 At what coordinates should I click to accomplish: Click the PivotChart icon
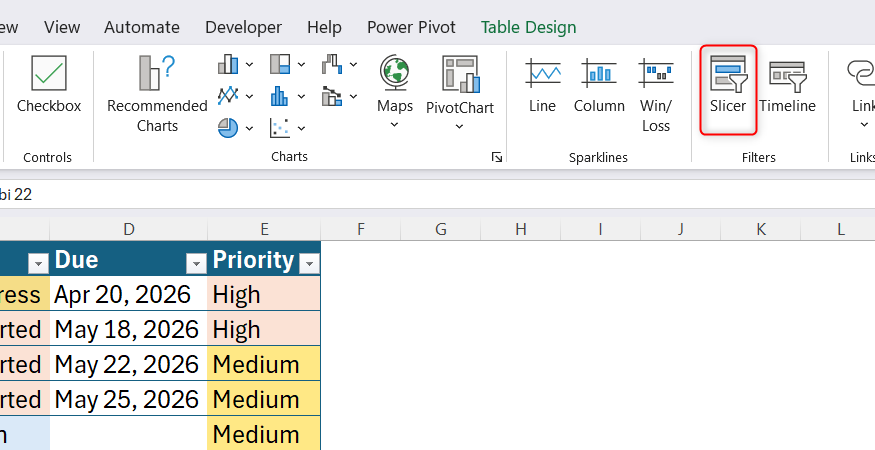[x=460, y=74]
